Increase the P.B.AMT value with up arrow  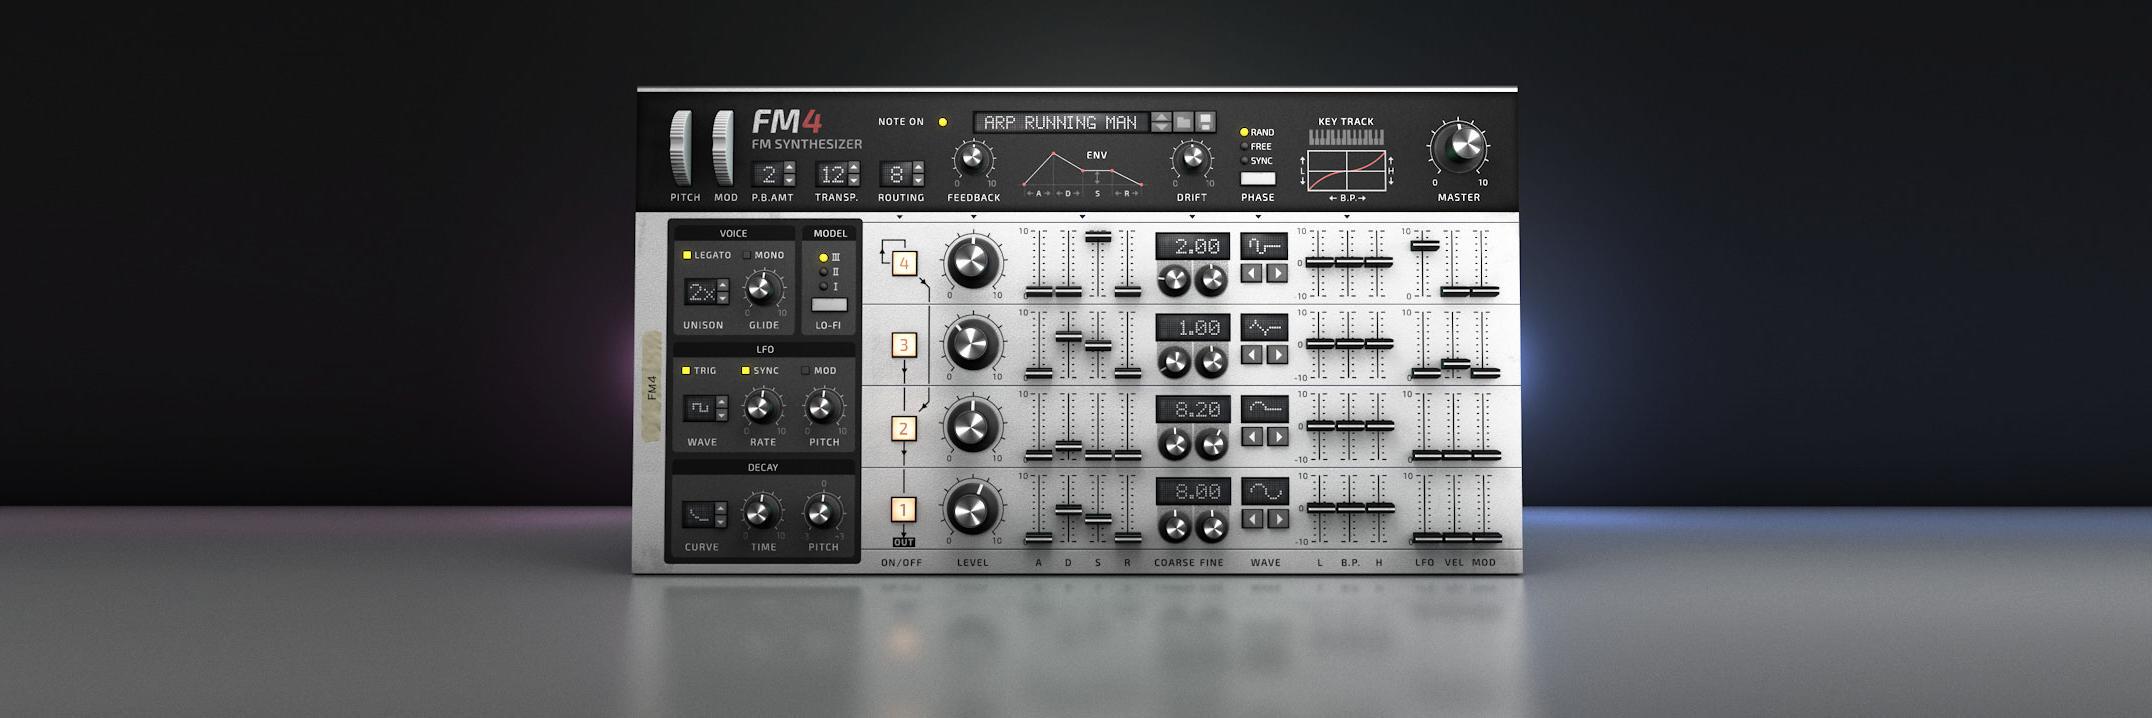tap(790, 168)
